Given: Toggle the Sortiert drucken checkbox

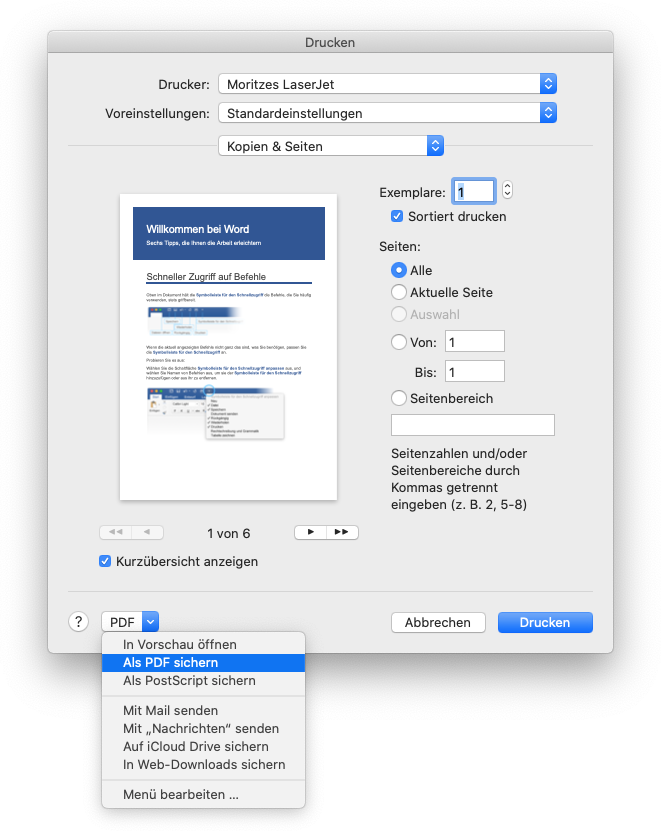Looking at the screenshot, I should (398, 216).
